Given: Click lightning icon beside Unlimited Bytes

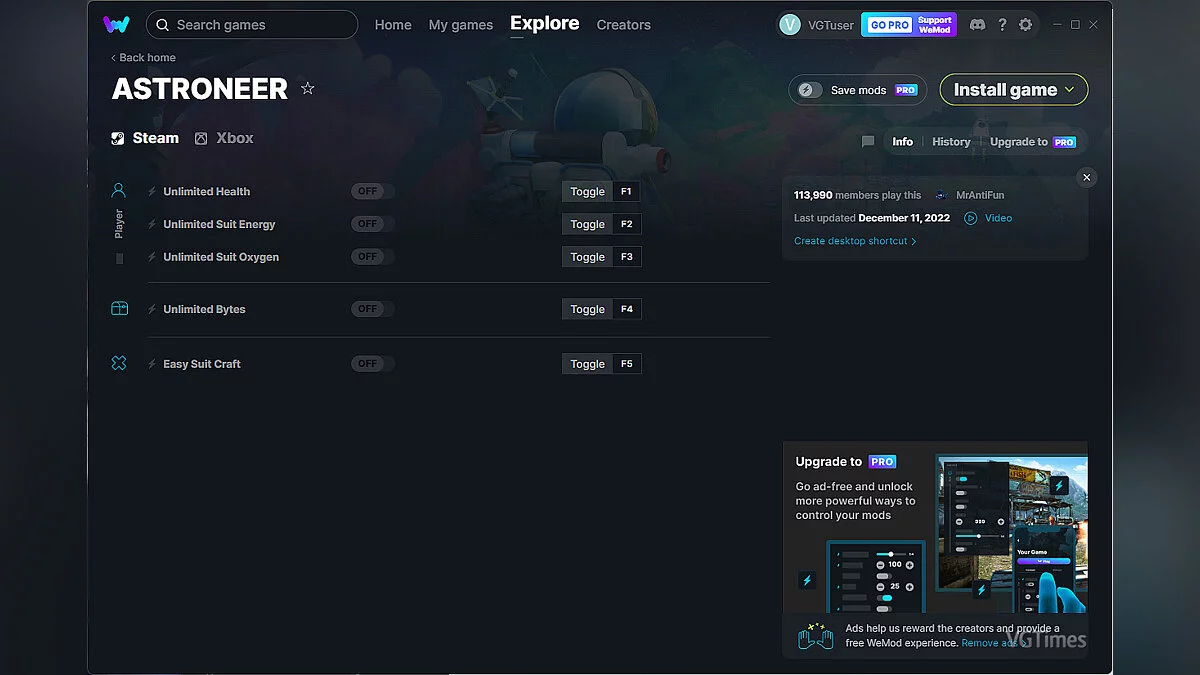Looking at the screenshot, I should pyautogui.click(x=152, y=309).
